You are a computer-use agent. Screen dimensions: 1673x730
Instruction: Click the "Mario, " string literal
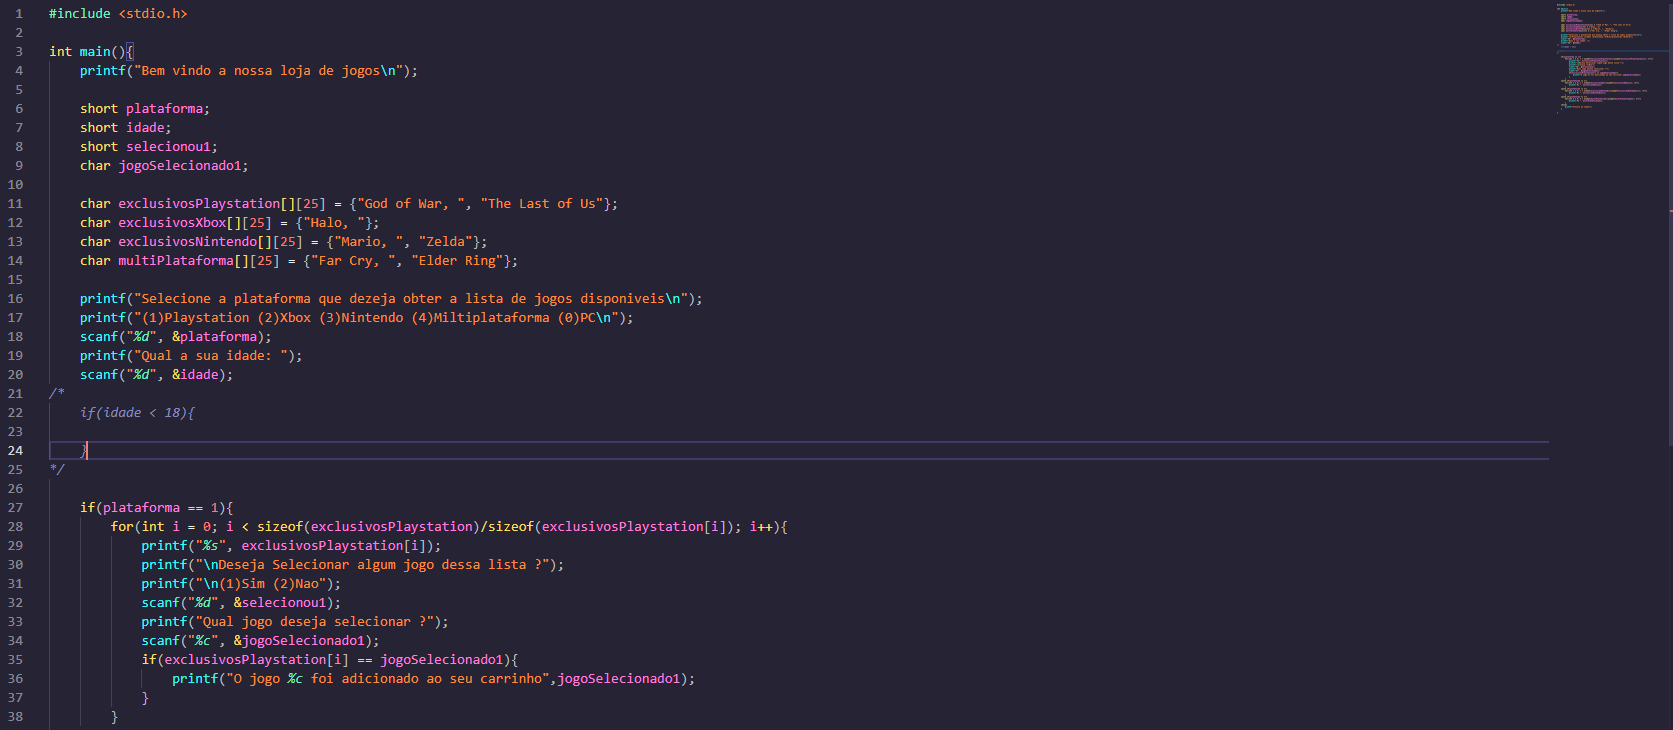coord(369,242)
